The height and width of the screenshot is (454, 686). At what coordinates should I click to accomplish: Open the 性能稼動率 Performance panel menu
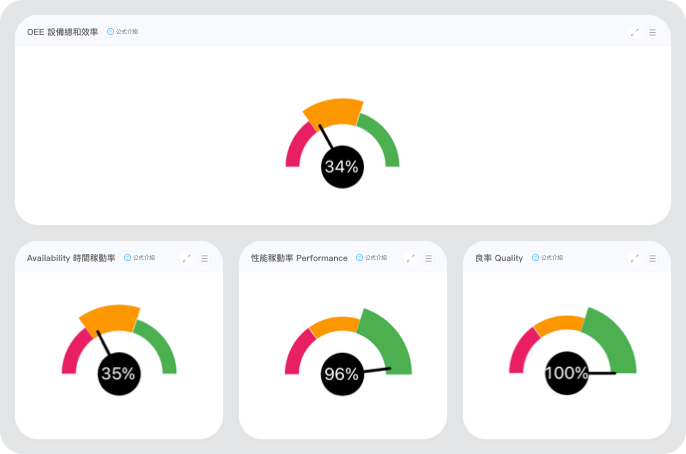click(428, 258)
